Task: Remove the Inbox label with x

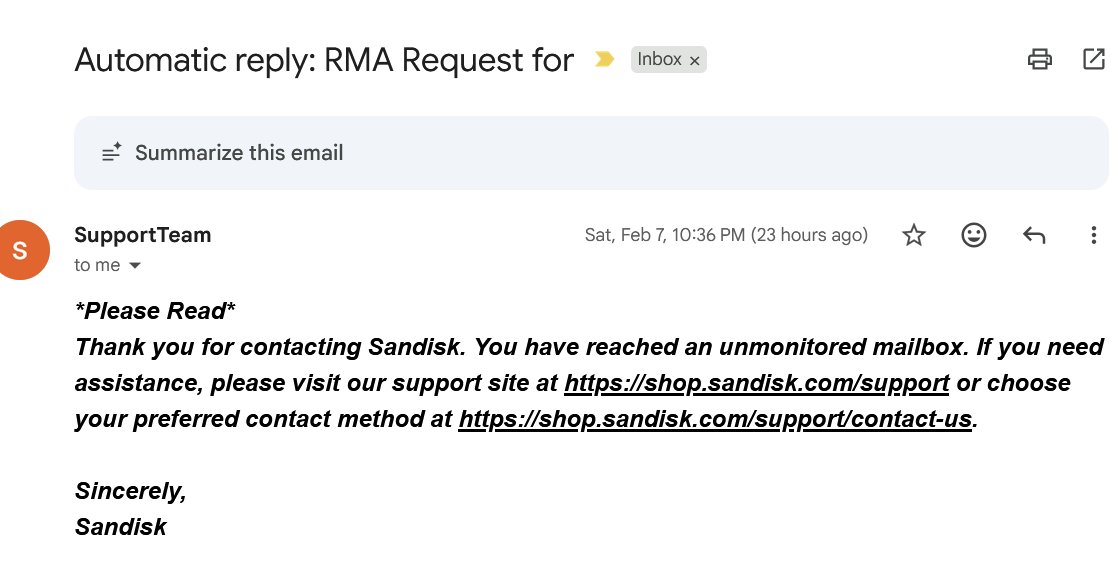Action: [695, 61]
